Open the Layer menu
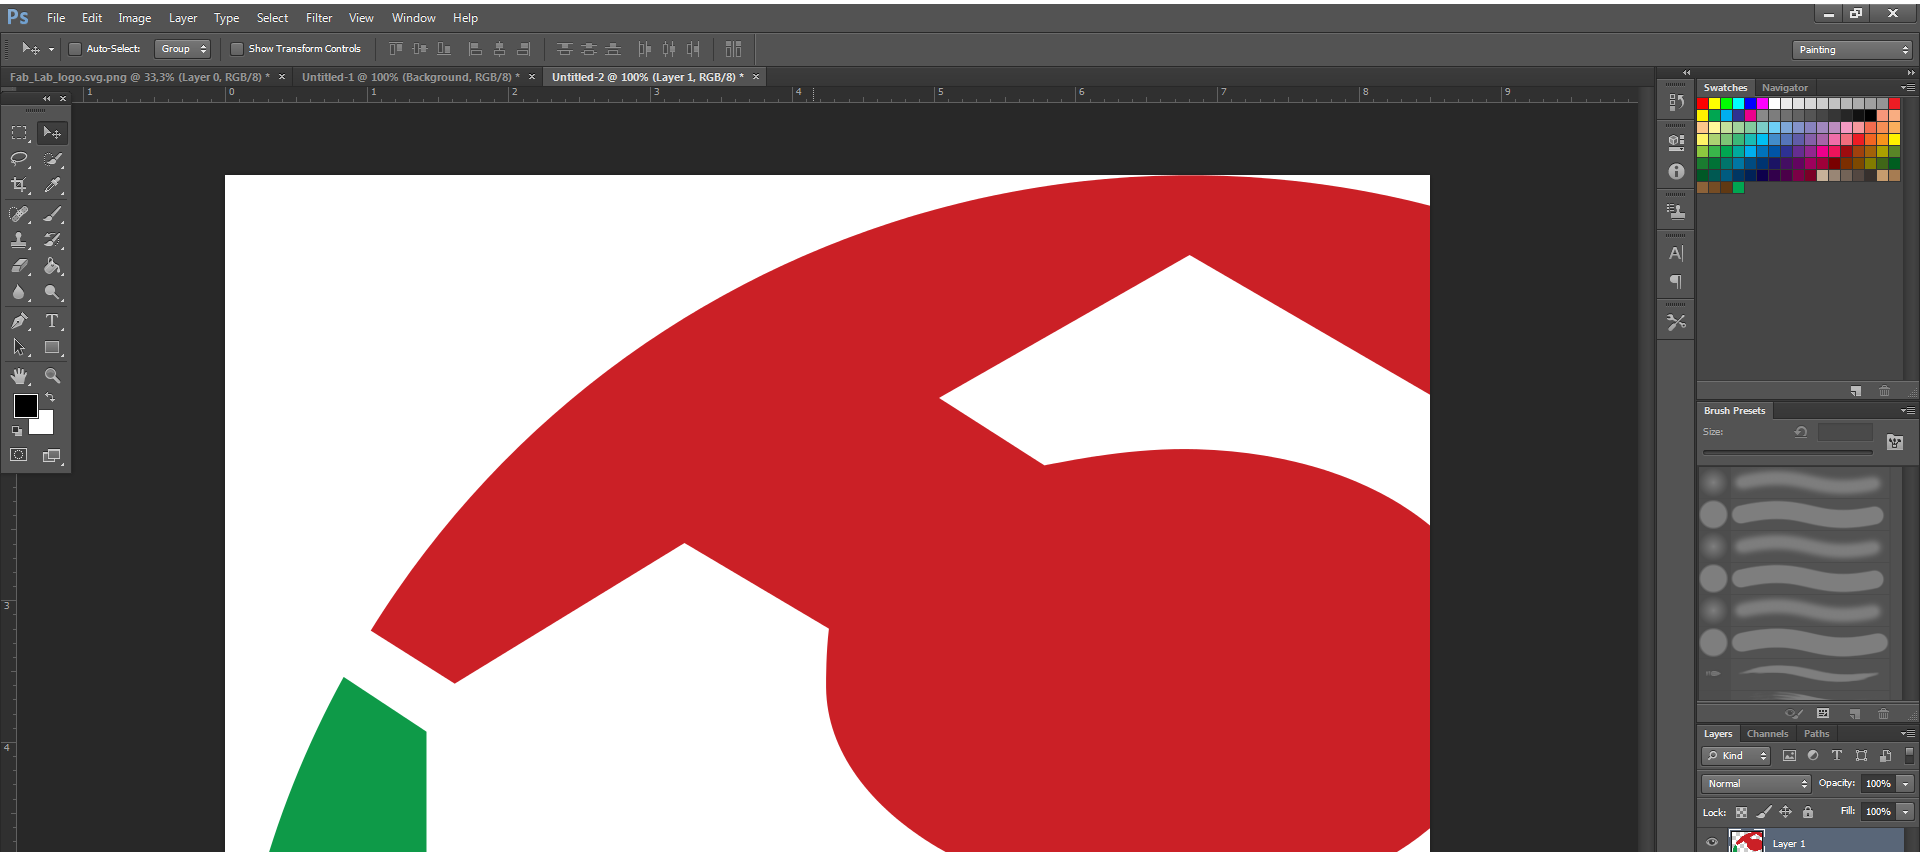This screenshot has width=1920, height=852. click(x=183, y=18)
